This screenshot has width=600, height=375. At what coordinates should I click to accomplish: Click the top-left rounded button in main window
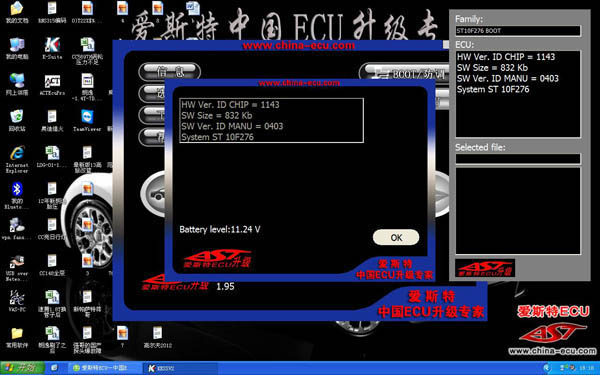(x=170, y=72)
